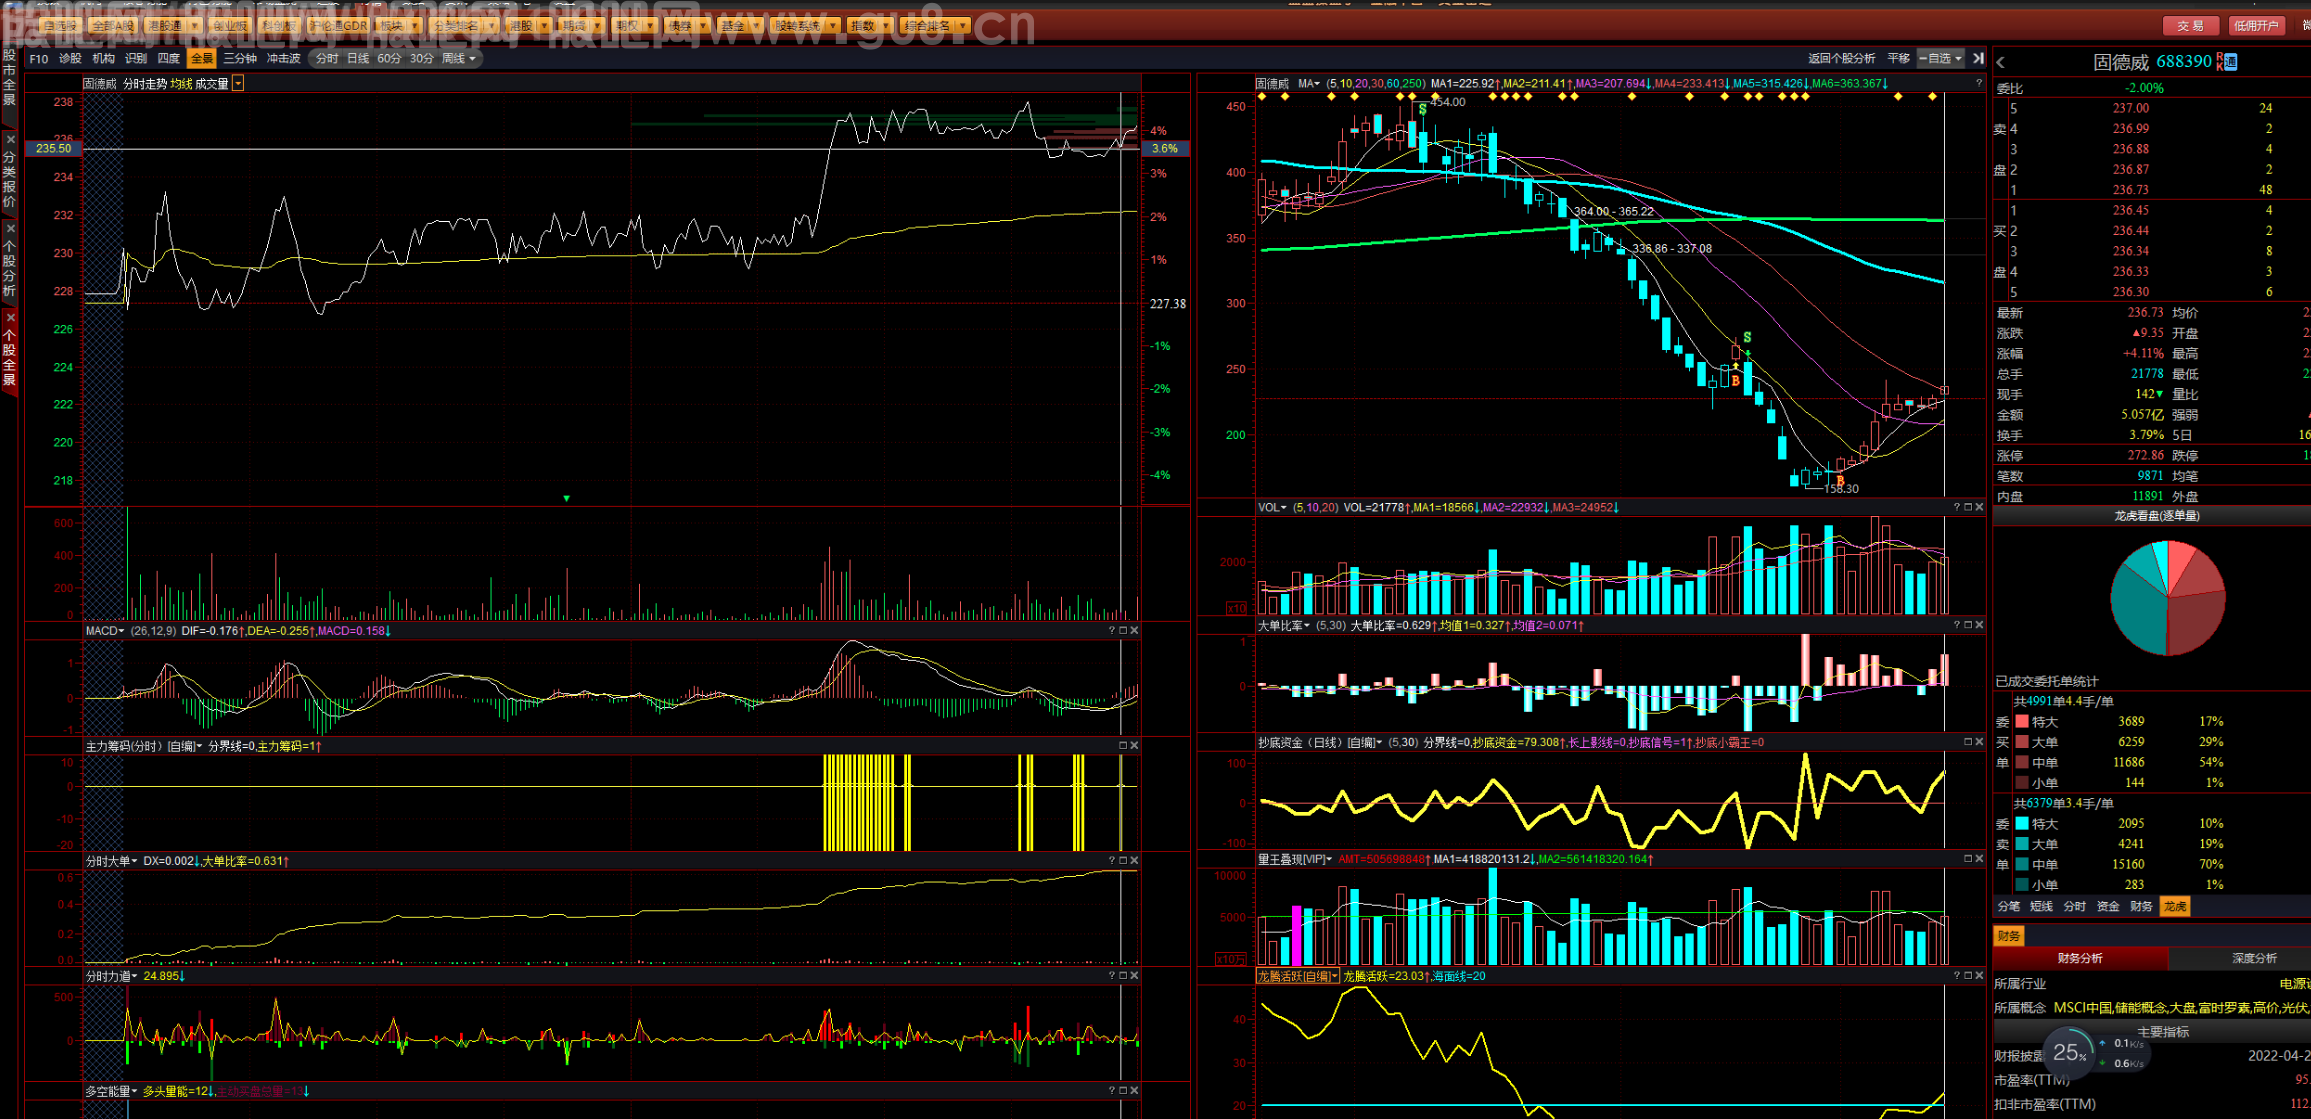Viewport: 2311px width, 1119px height.
Task: Click the 特大 buy-order red color swatch
Action: [2022, 722]
